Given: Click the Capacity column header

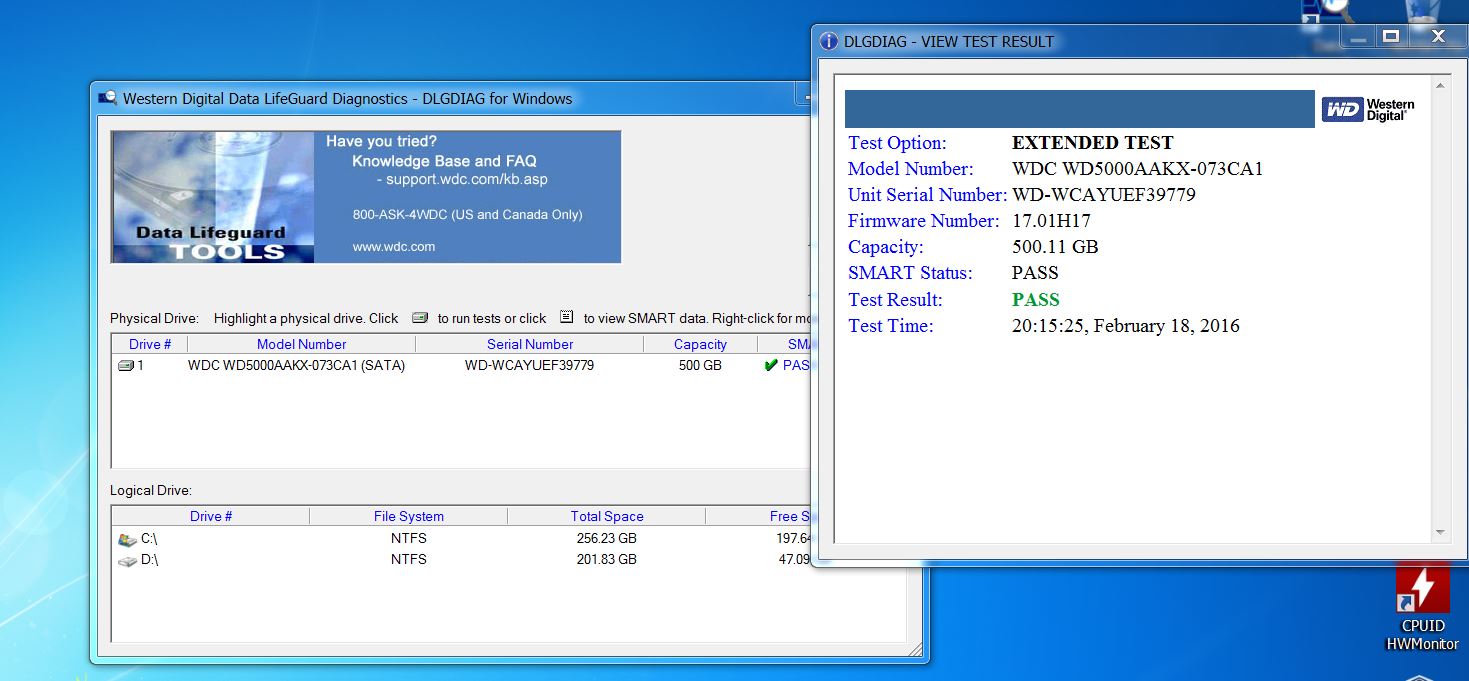Looking at the screenshot, I should 700,344.
